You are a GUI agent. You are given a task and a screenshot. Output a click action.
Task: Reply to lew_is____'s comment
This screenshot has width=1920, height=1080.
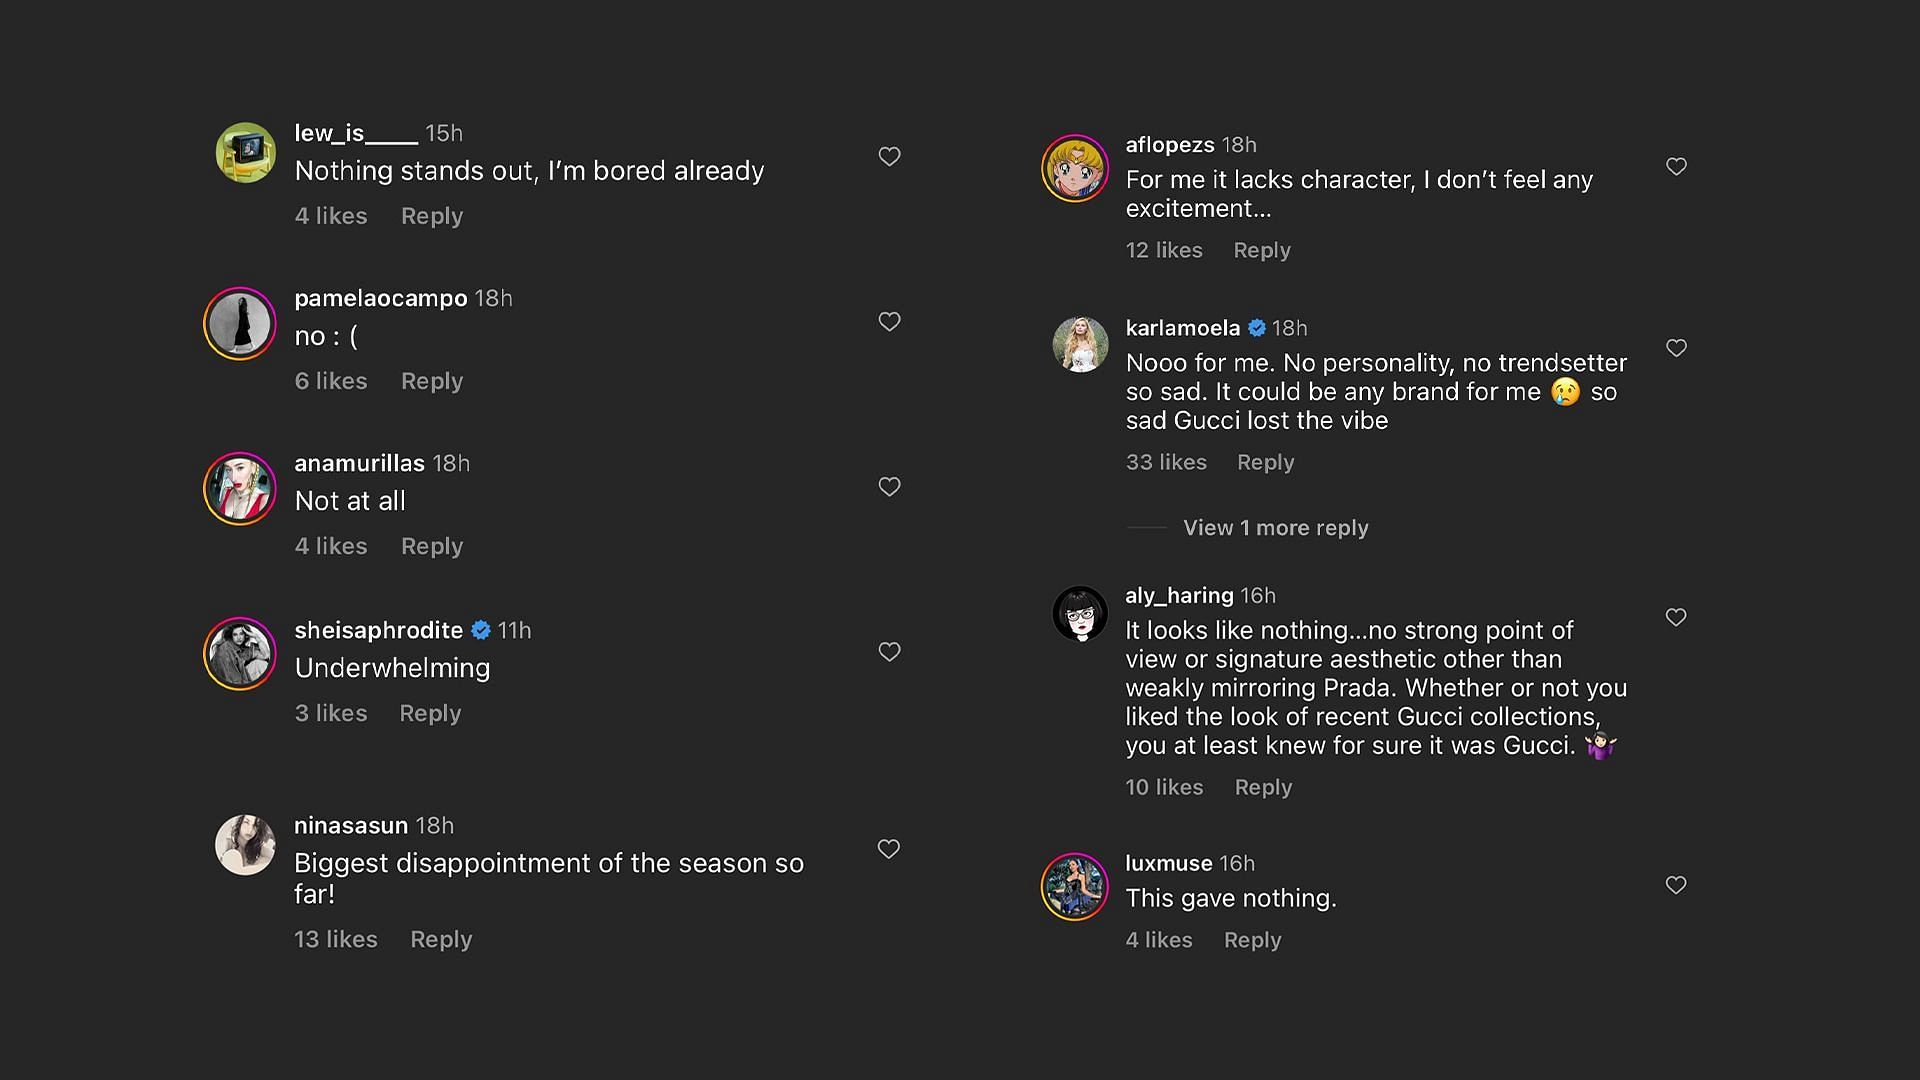431,216
